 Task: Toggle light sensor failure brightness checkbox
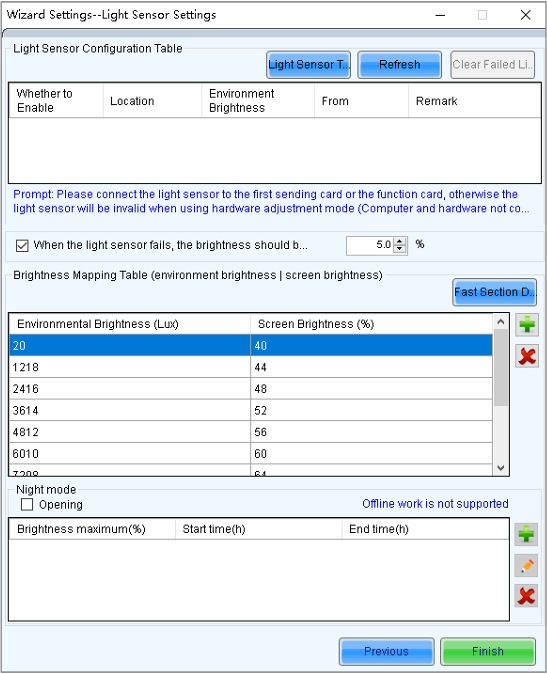coord(22,245)
